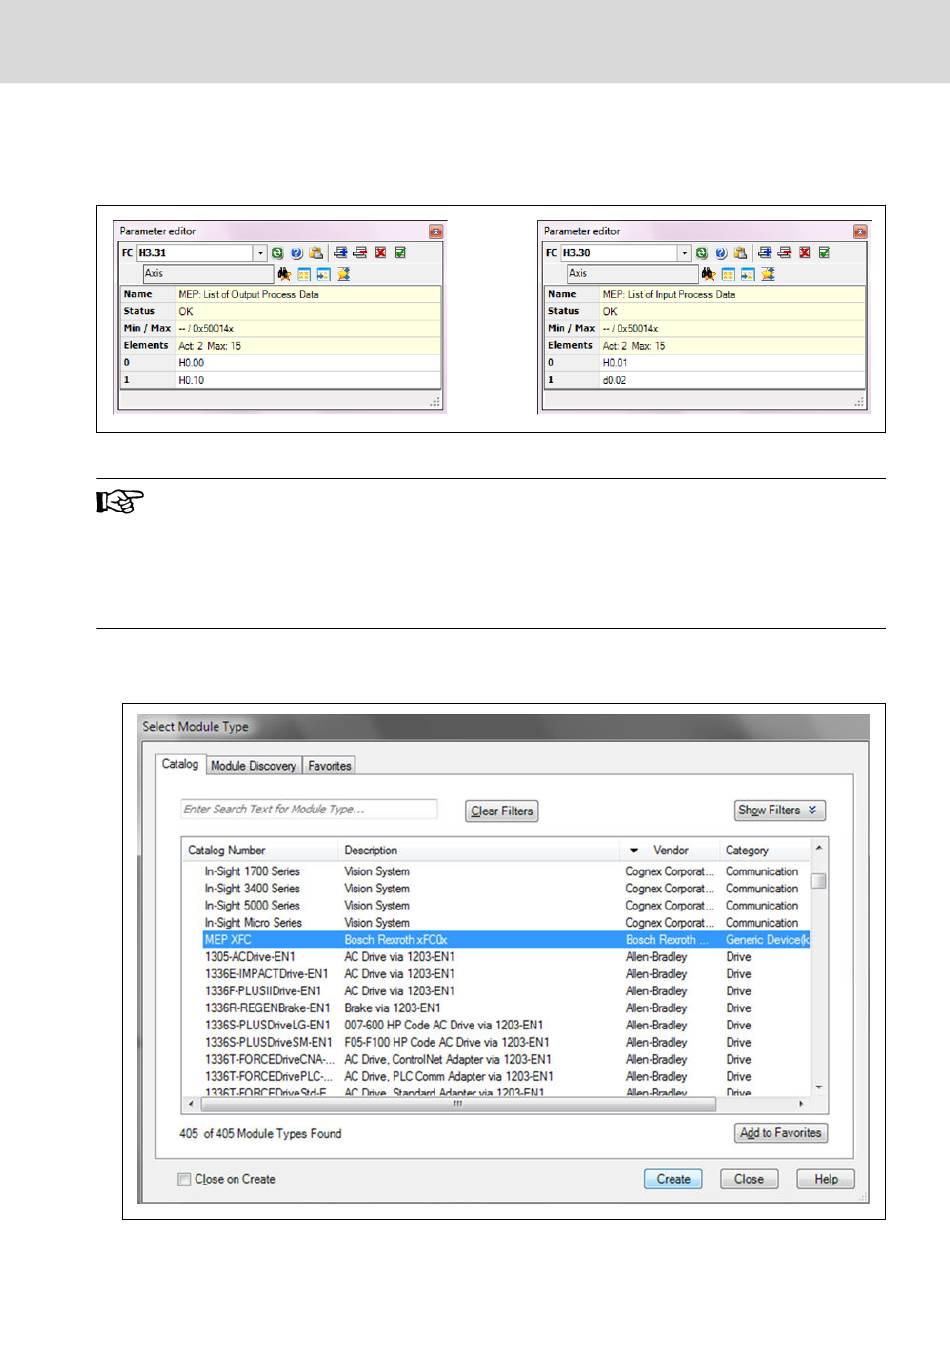The width and height of the screenshot is (950, 1348).
Task: Click paste clipboard icon in H3.30 editor
Action: click(x=740, y=253)
